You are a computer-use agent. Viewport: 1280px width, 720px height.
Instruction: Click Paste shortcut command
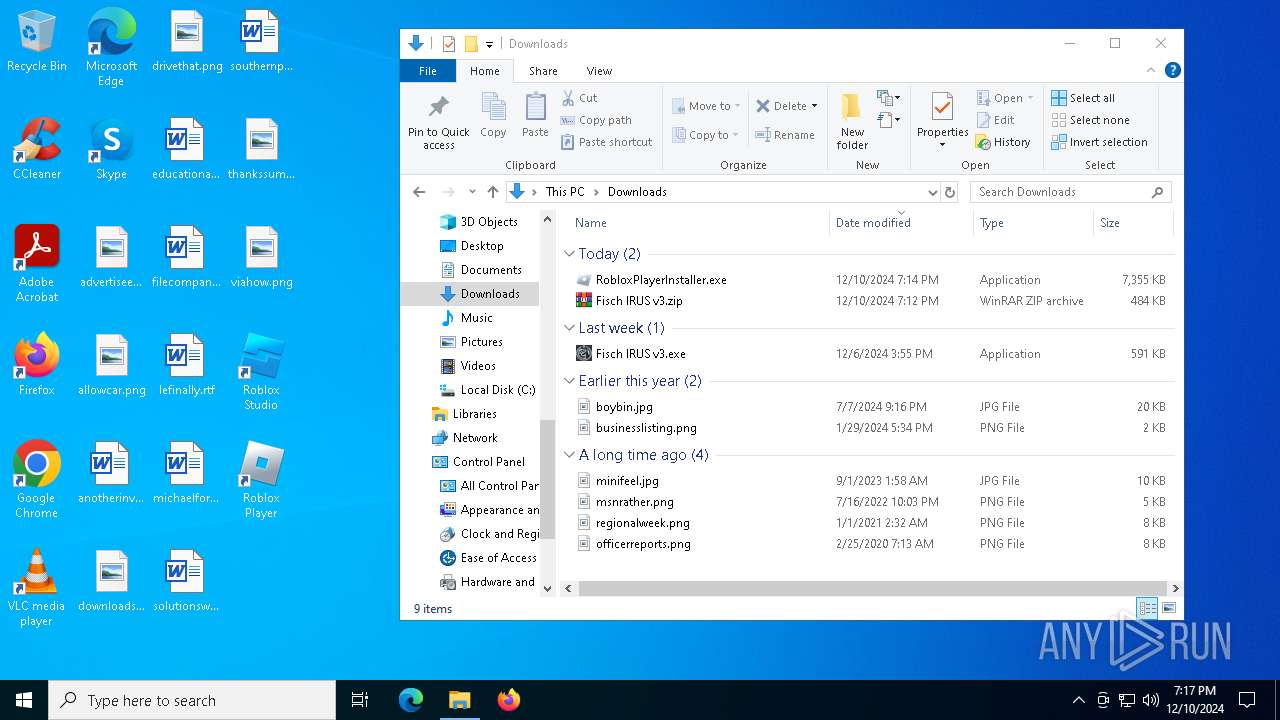606,142
